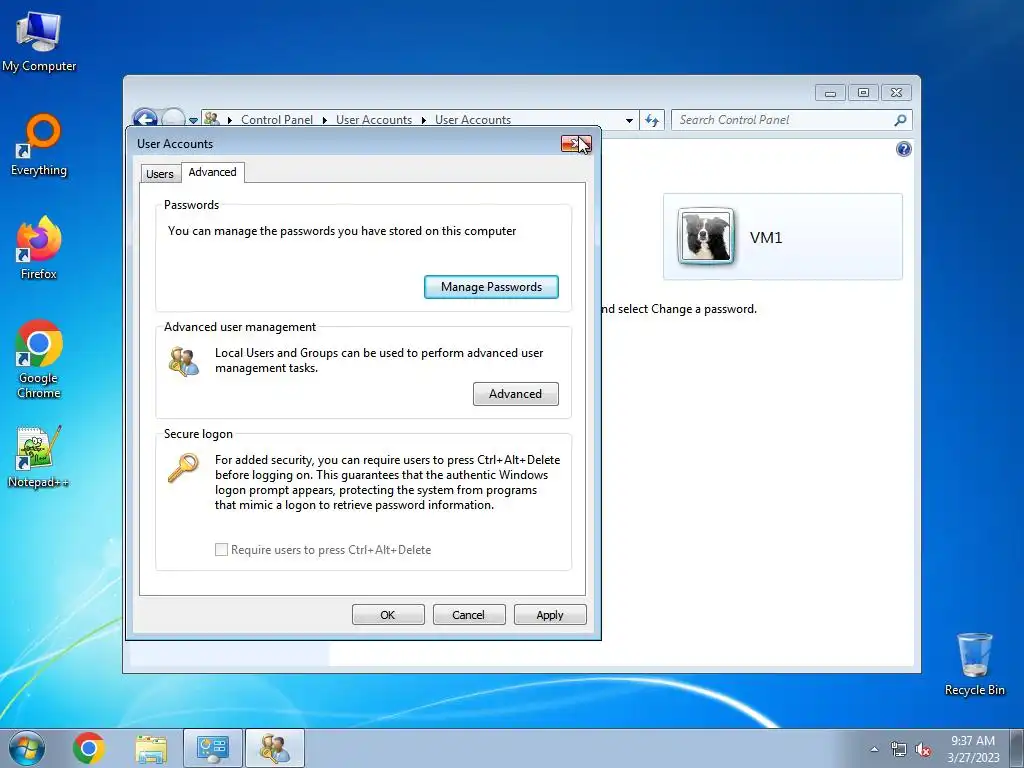Switch to Control Panel taskbar button
Screen dimensions: 1024x768
[212, 748]
